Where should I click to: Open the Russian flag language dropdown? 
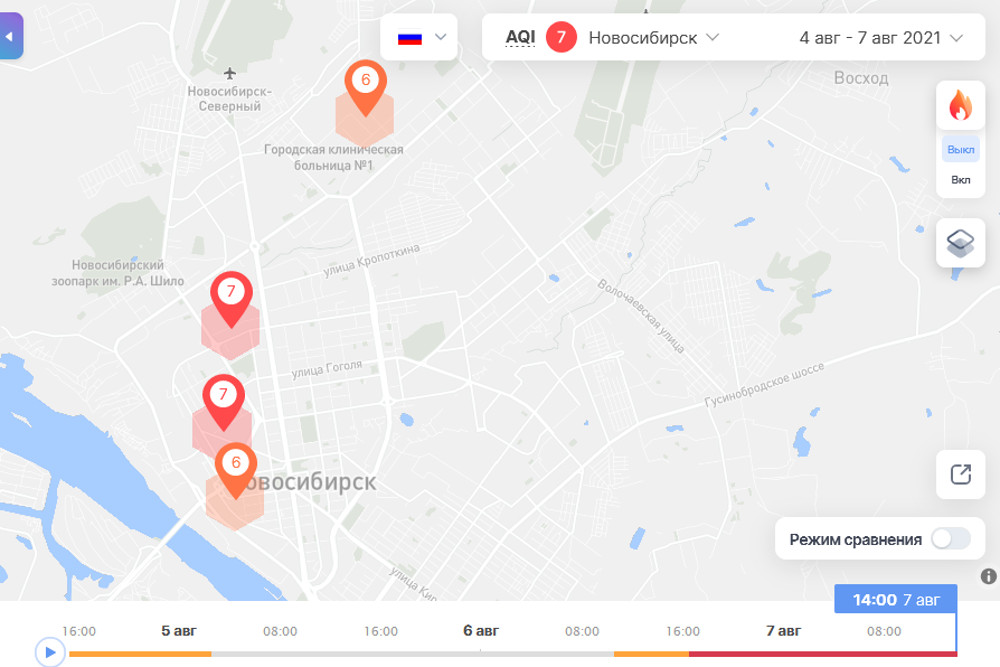coord(419,38)
